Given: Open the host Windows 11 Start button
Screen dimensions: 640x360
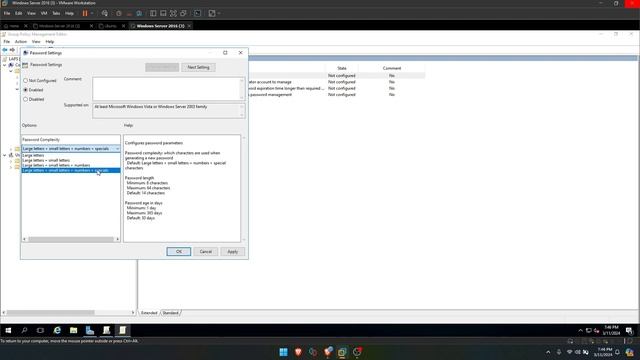Looking at the screenshot, I should tap(283, 352).
